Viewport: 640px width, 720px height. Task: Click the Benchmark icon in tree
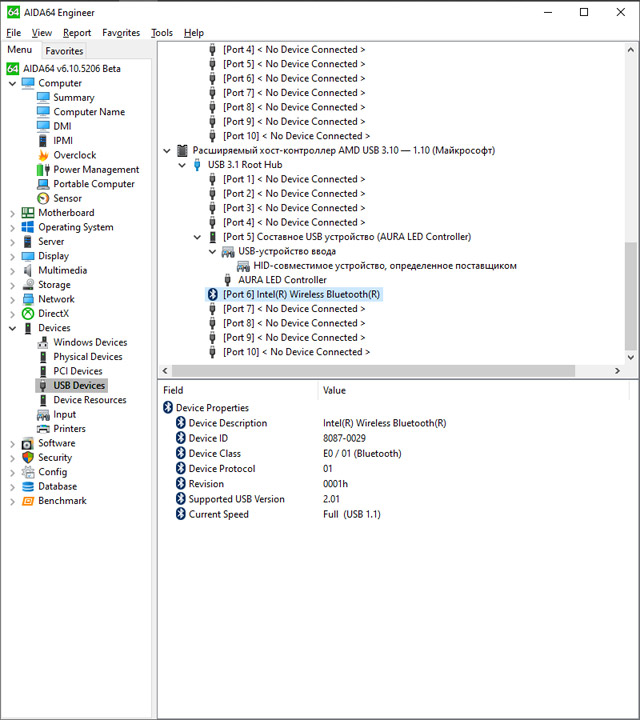point(28,501)
